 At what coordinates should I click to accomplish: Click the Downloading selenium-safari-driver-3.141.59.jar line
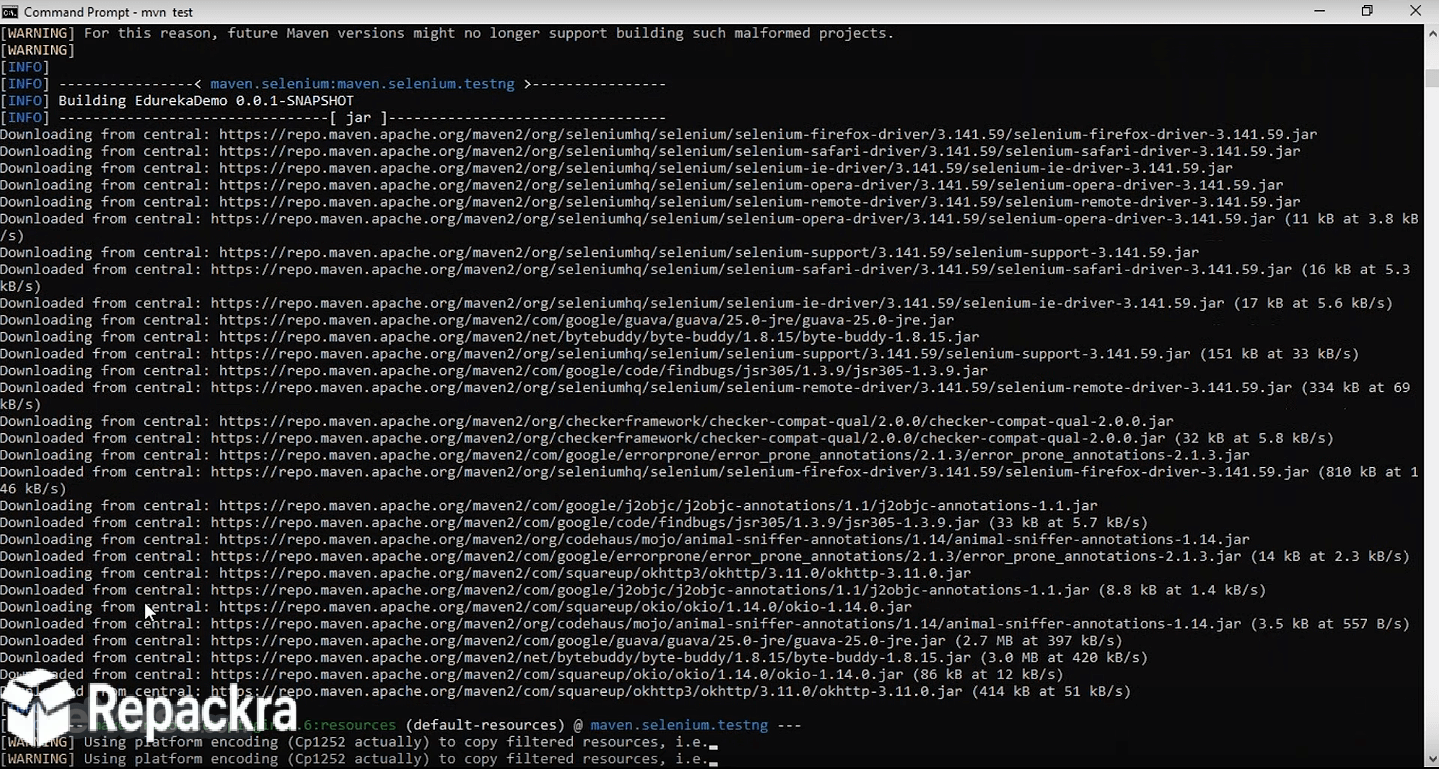click(x=650, y=152)
